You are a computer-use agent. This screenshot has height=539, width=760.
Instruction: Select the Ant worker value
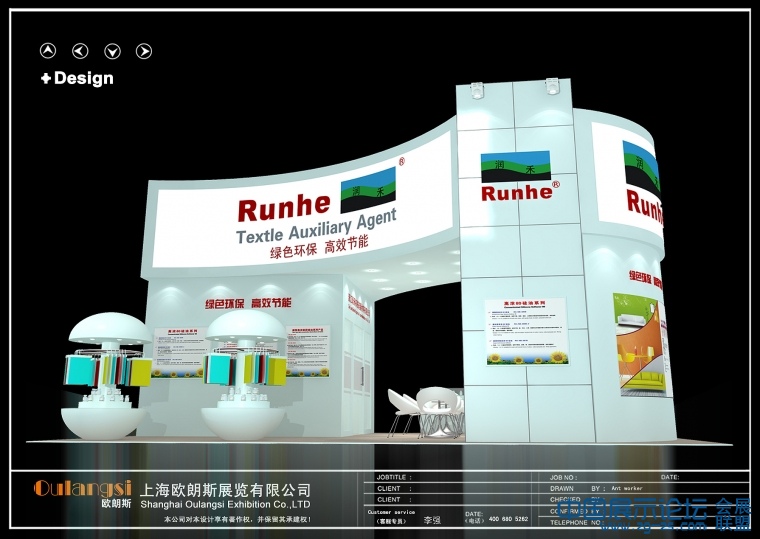pyautogui.click(x=627, y=489)
